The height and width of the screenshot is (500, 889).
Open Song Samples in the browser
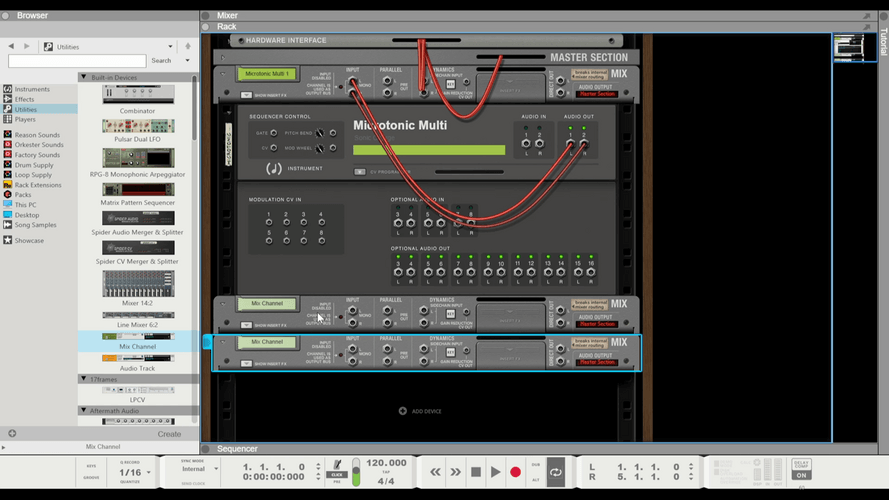click(x=35, y=224)
